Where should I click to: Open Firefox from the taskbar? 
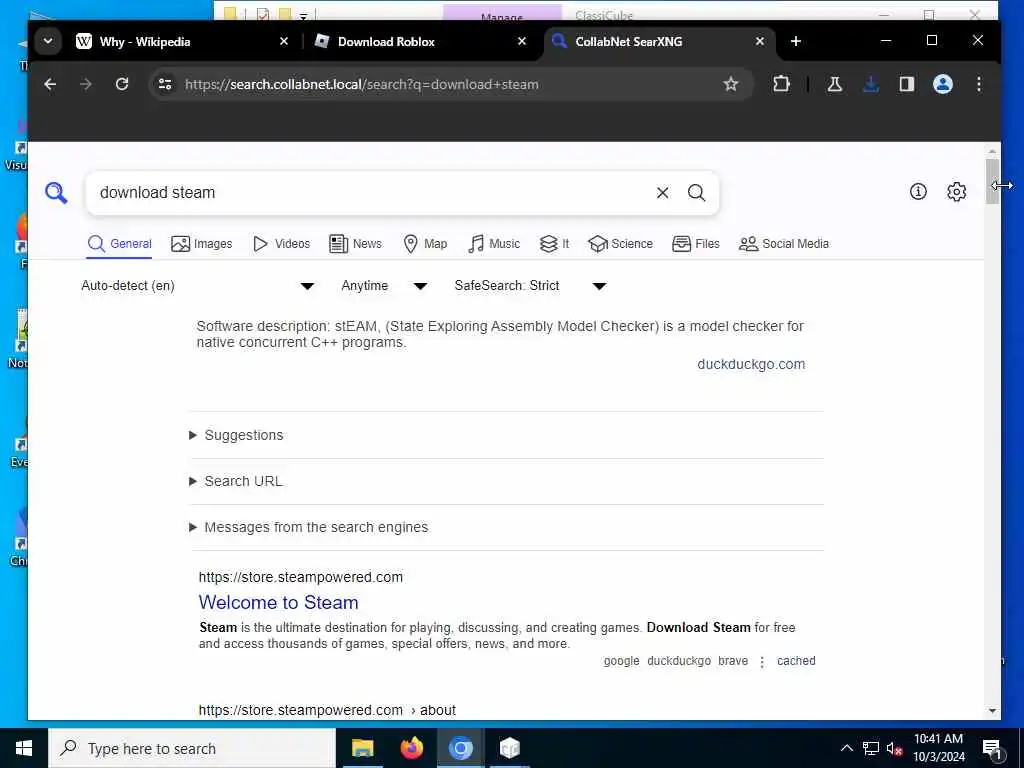pyautogui.click(x=411, y=748)
